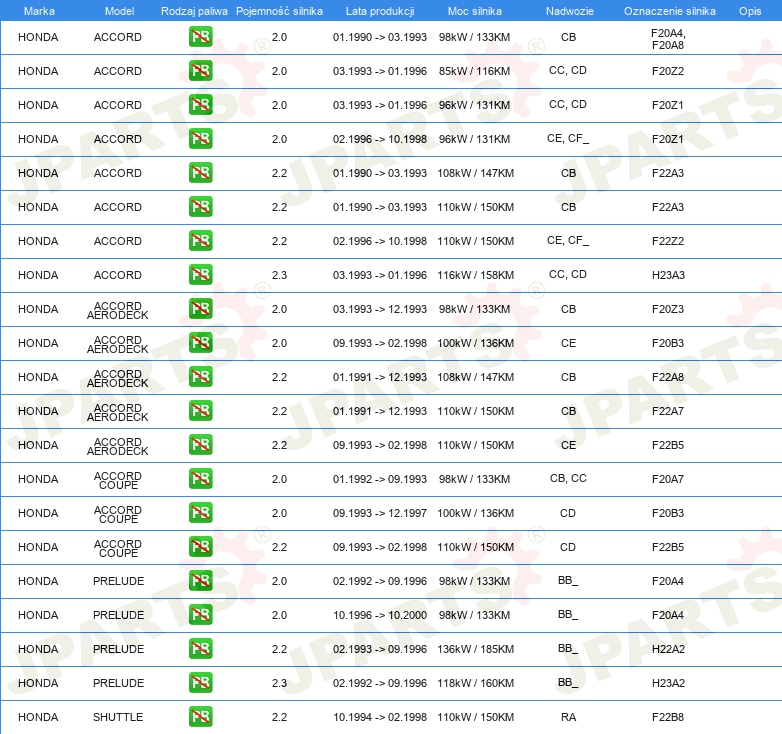Image resolution: width=782 pixels, height=734 pixels.
Task: Click the fuel icon for Accord Aerodeck F20Z3
Action: 200,309
